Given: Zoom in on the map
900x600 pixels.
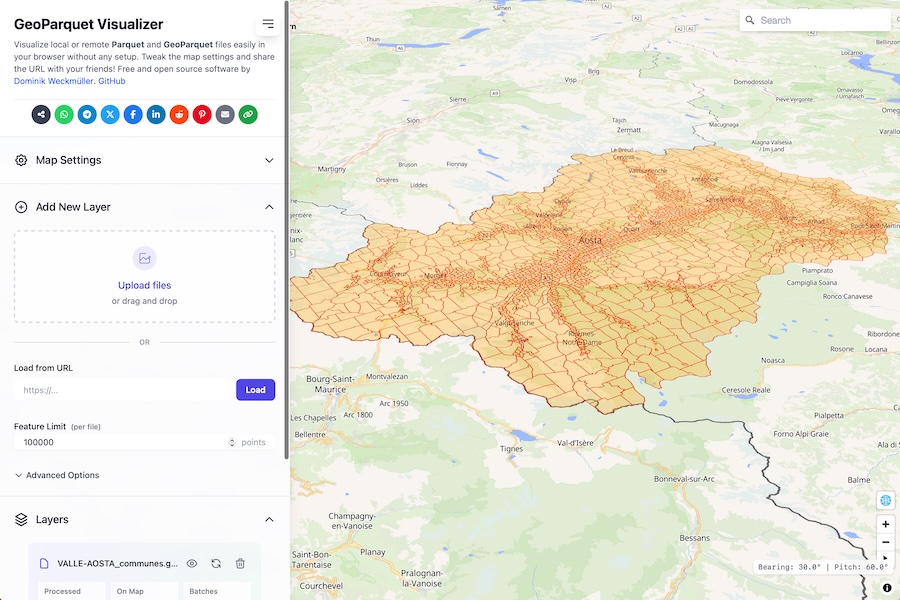Looking at the screenshot, I should tap(885, 524).
